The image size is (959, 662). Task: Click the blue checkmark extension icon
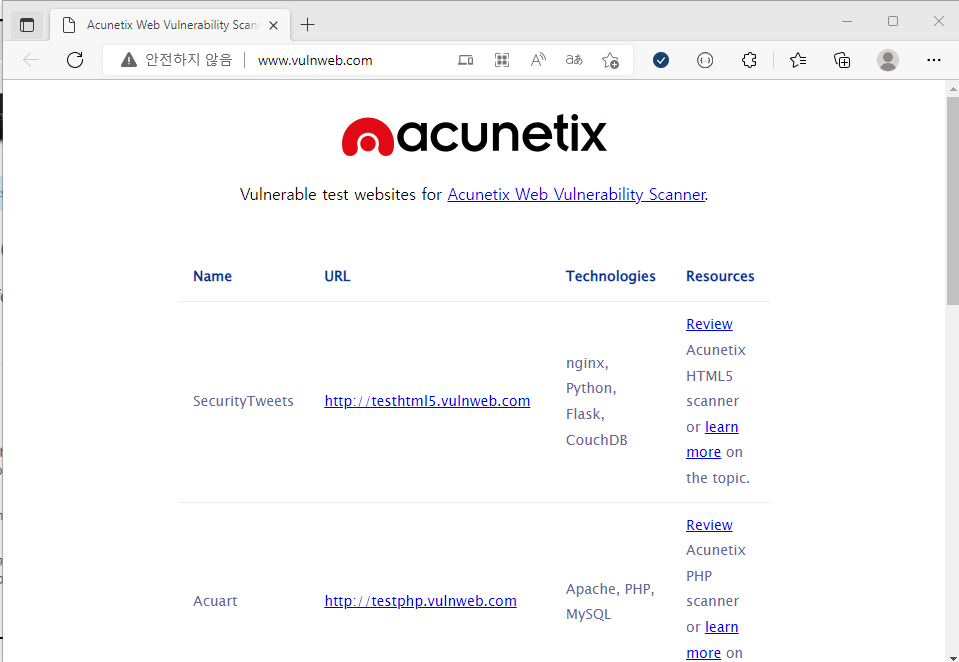(x=661, y=60)
